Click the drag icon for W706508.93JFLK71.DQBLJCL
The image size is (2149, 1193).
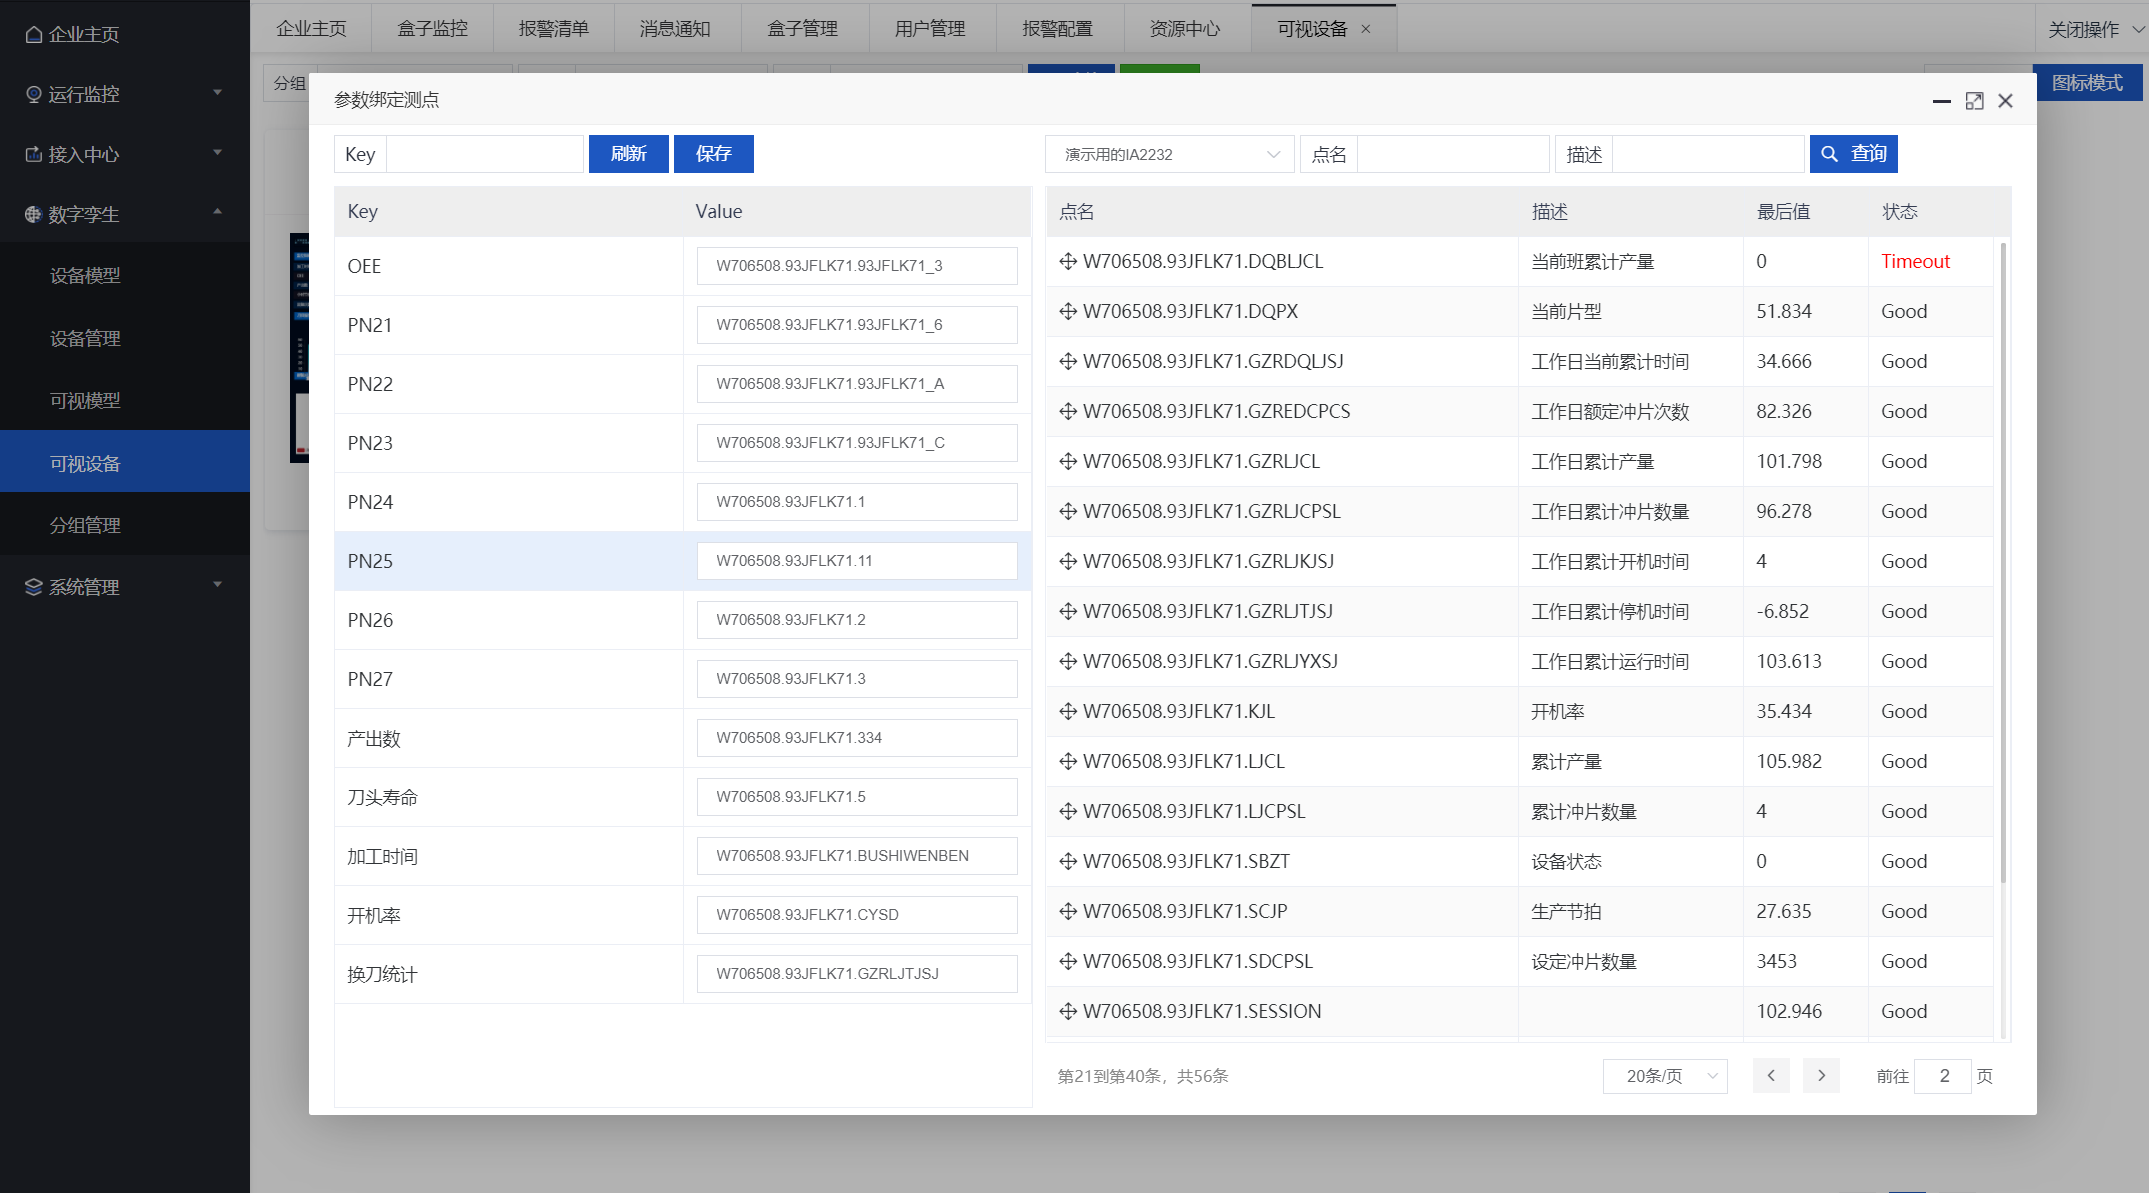tap(1068, 261)
